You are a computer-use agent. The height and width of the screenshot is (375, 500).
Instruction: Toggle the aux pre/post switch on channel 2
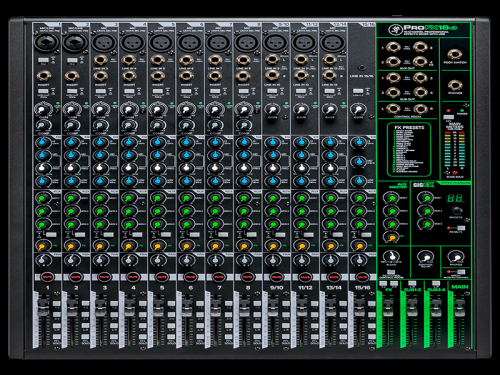pyautogui.click(x=79, y=235)
